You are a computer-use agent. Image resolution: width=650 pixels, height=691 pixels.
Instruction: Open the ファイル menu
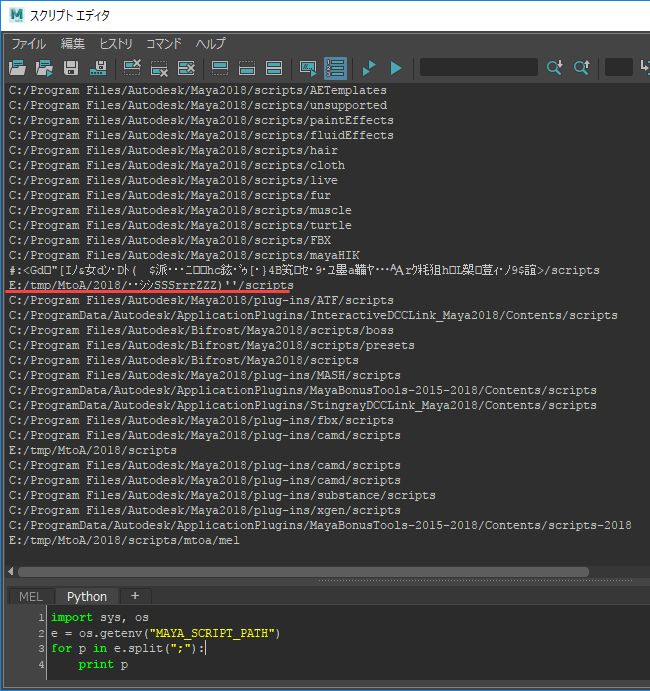[29, 44]
